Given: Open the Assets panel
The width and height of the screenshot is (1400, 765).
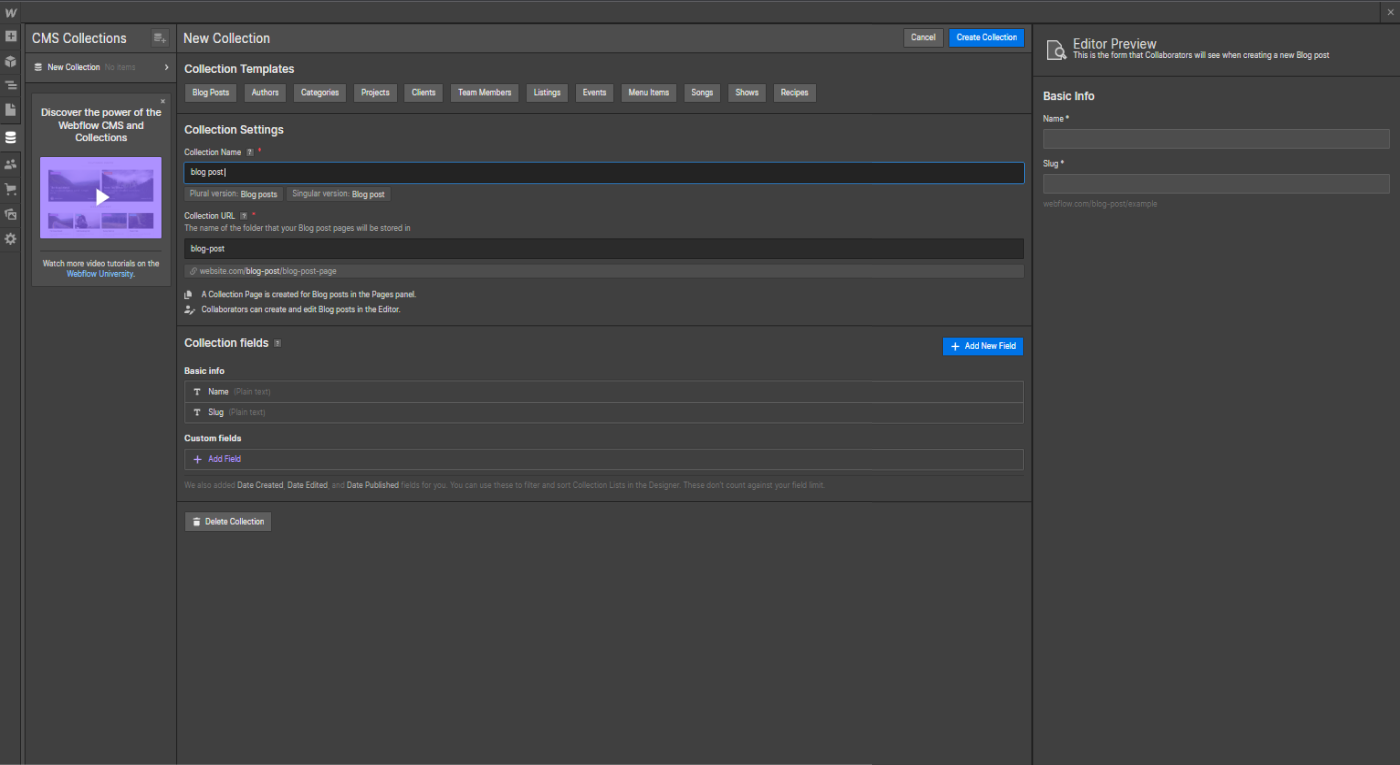Looking at the screenshot, I should (11, 213).
